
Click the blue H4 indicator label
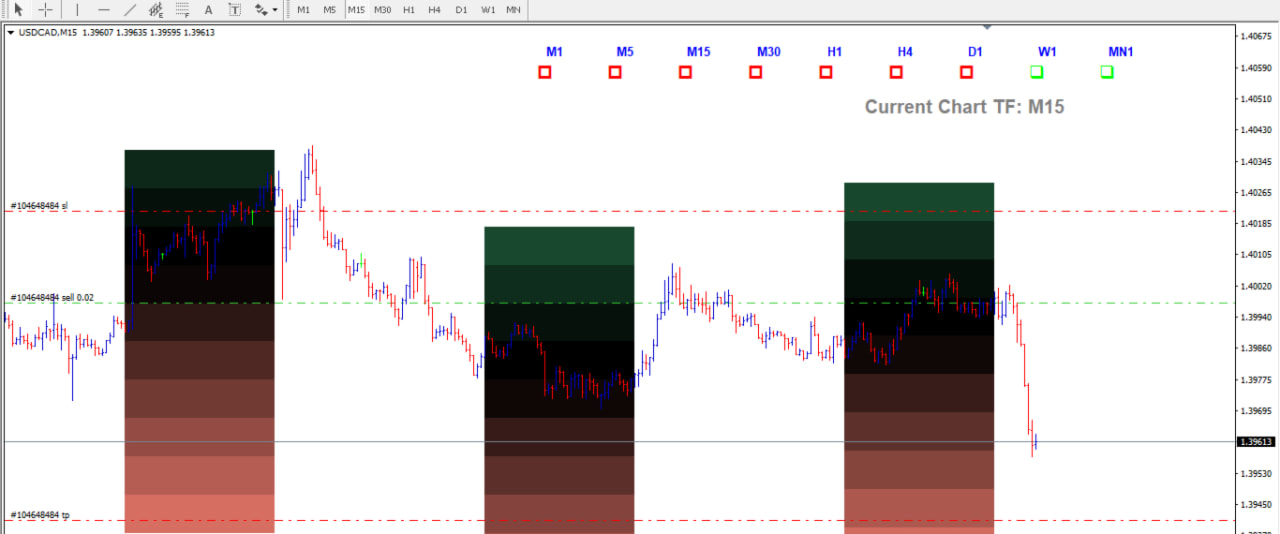[905, 51]
